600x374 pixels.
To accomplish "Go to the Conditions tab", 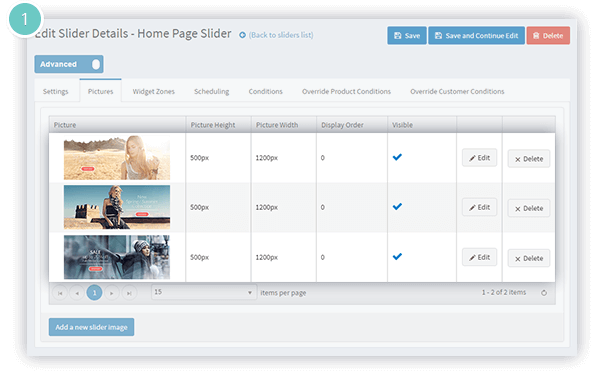I will (x=266, y=91).
